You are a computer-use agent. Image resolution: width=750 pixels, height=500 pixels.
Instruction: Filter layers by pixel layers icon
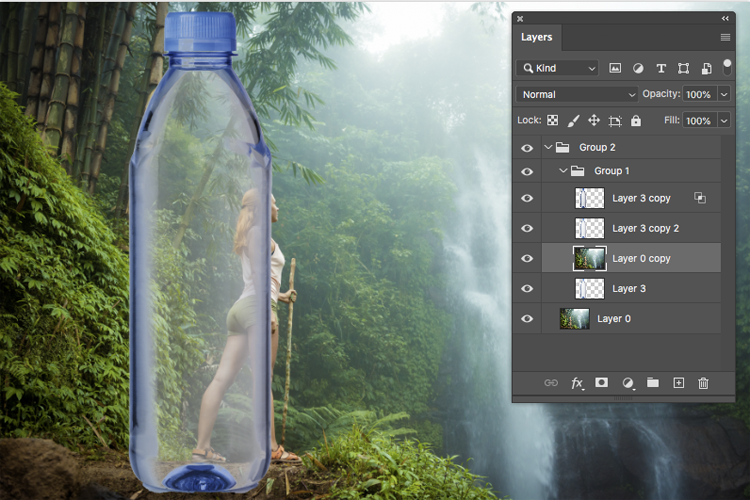tap(615, 68)
